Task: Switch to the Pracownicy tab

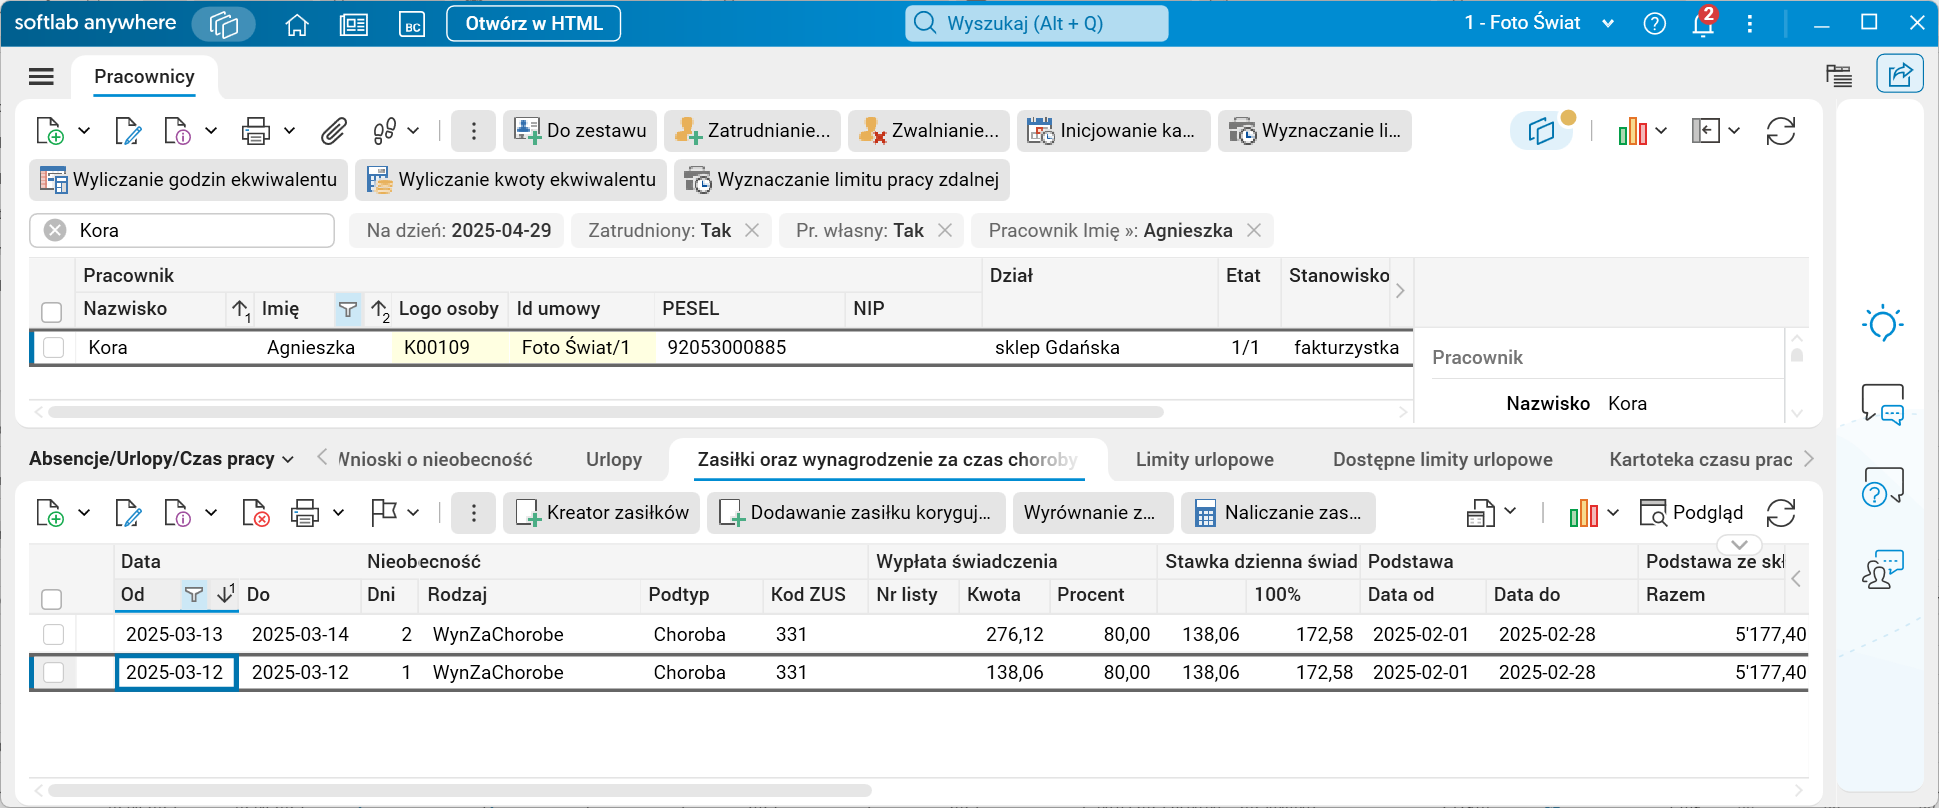Action: pyautogui.click(x=144, y=77)
